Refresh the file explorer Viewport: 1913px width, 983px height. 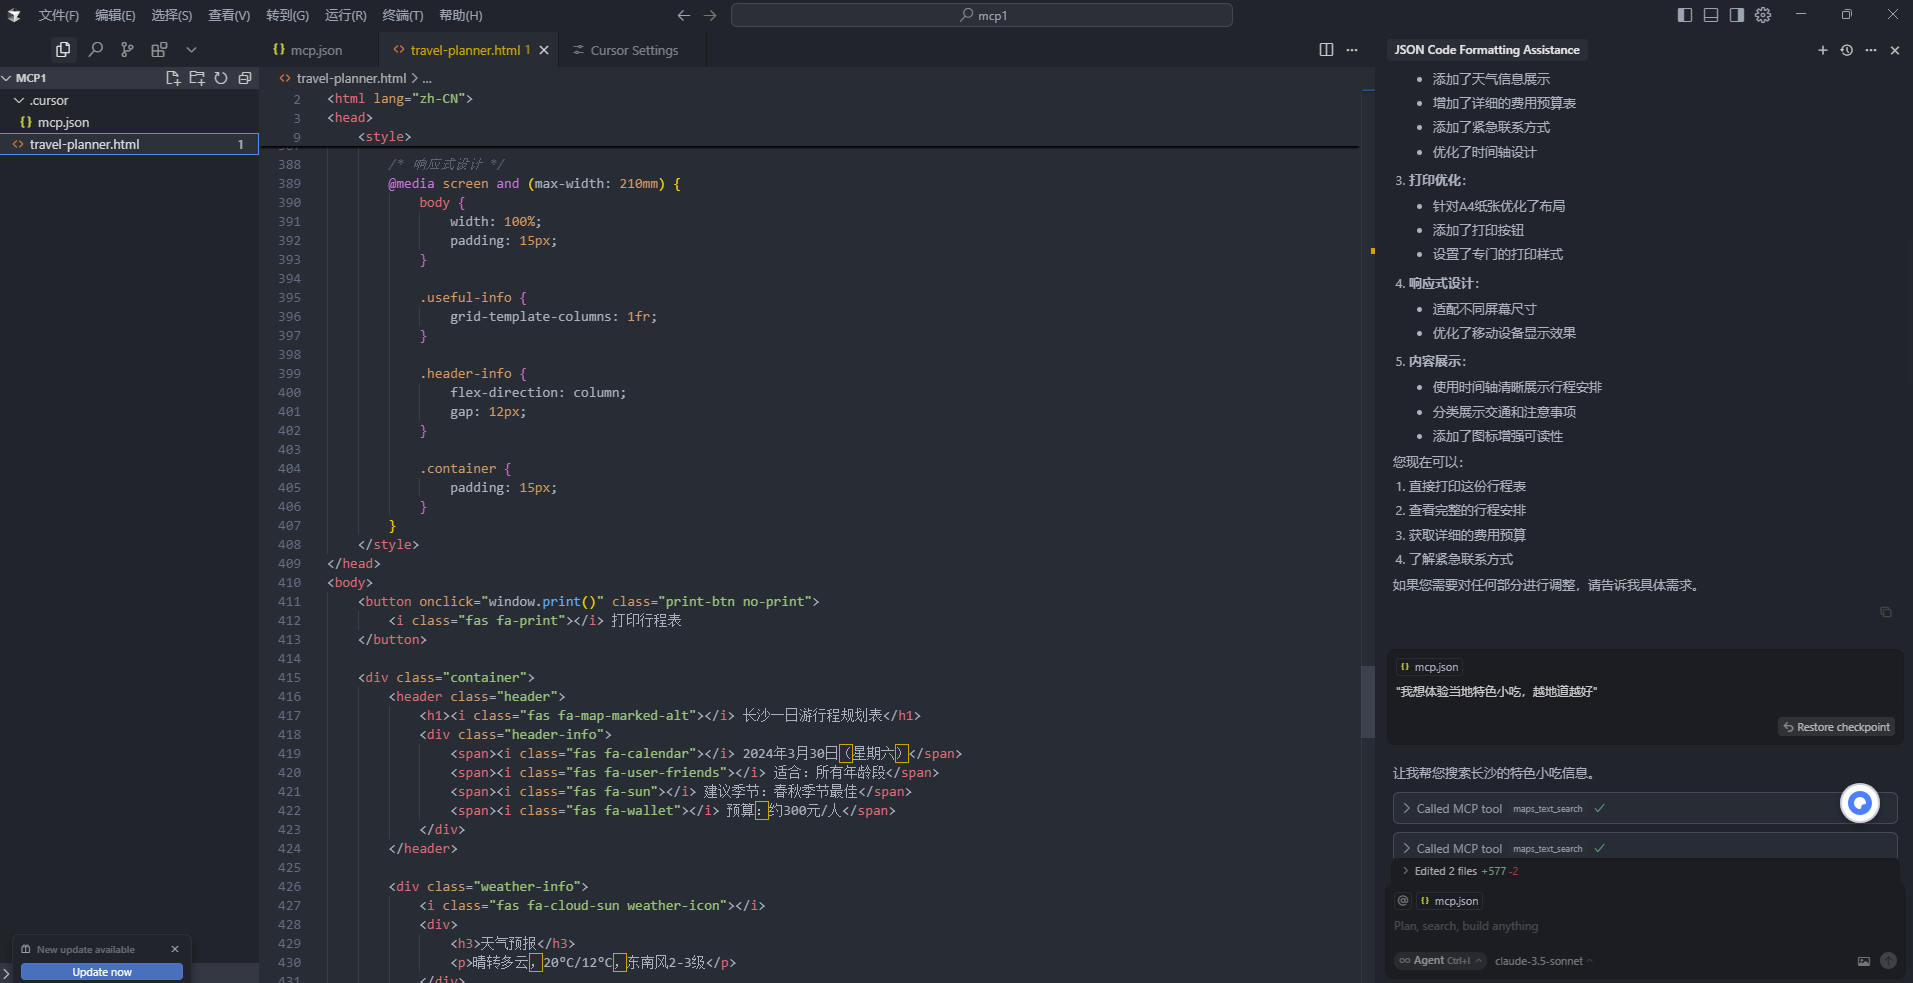221,78
